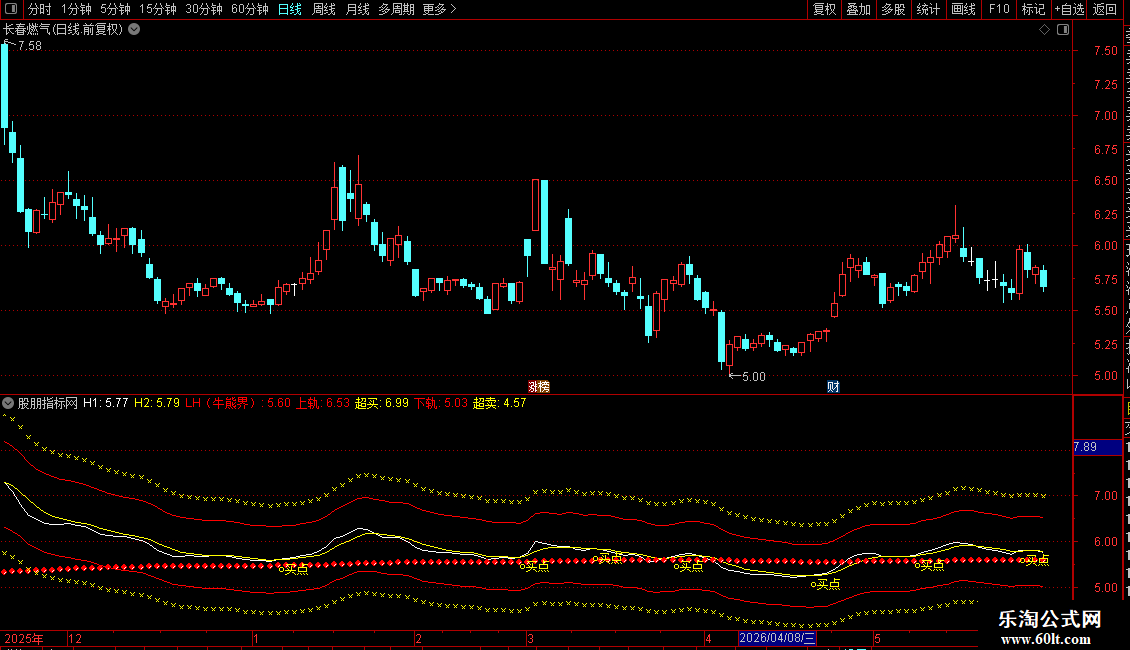
Task: Click the 财 financial marker icon
Action: (x=833, y=387)
